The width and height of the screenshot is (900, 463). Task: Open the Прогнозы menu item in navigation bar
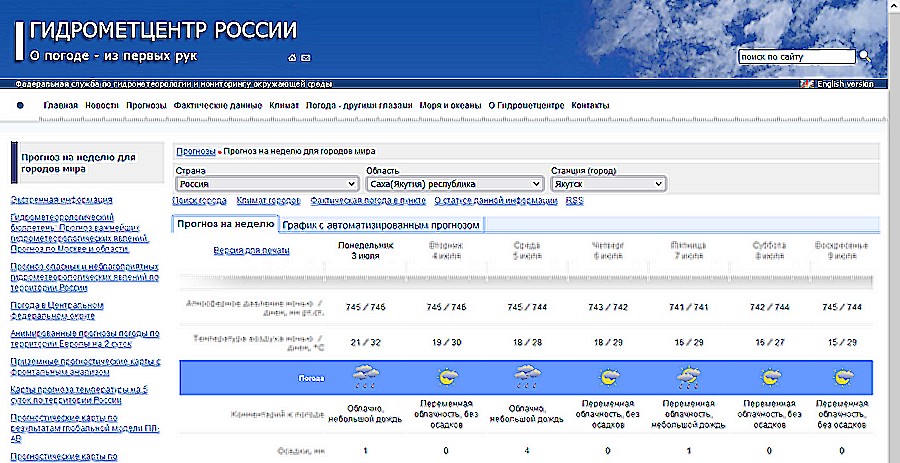pyautogui.click(x=146, y=106)
